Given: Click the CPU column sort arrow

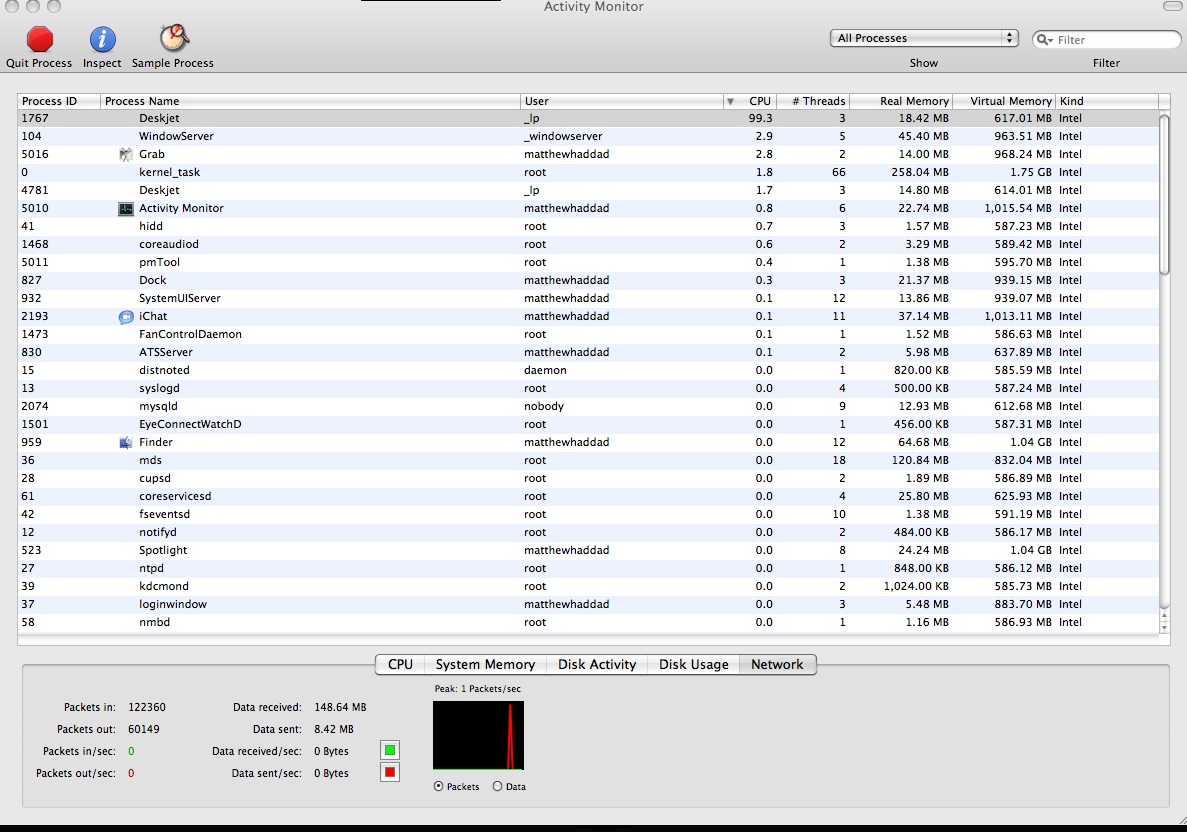Looking at the screenshot, I should 731,101.
